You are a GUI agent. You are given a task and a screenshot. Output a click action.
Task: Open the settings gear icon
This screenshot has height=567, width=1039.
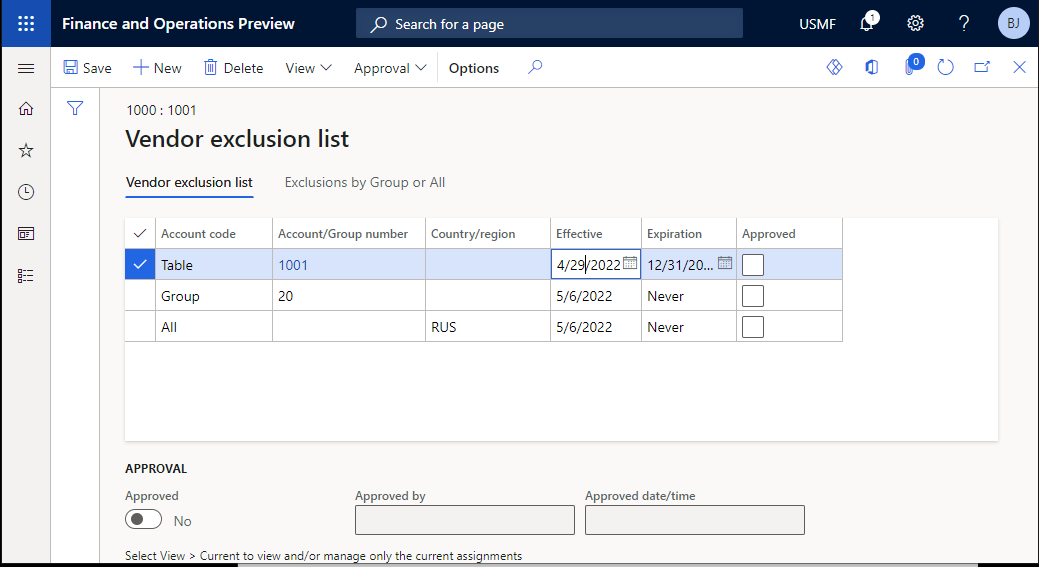click(x=915, y=24)
